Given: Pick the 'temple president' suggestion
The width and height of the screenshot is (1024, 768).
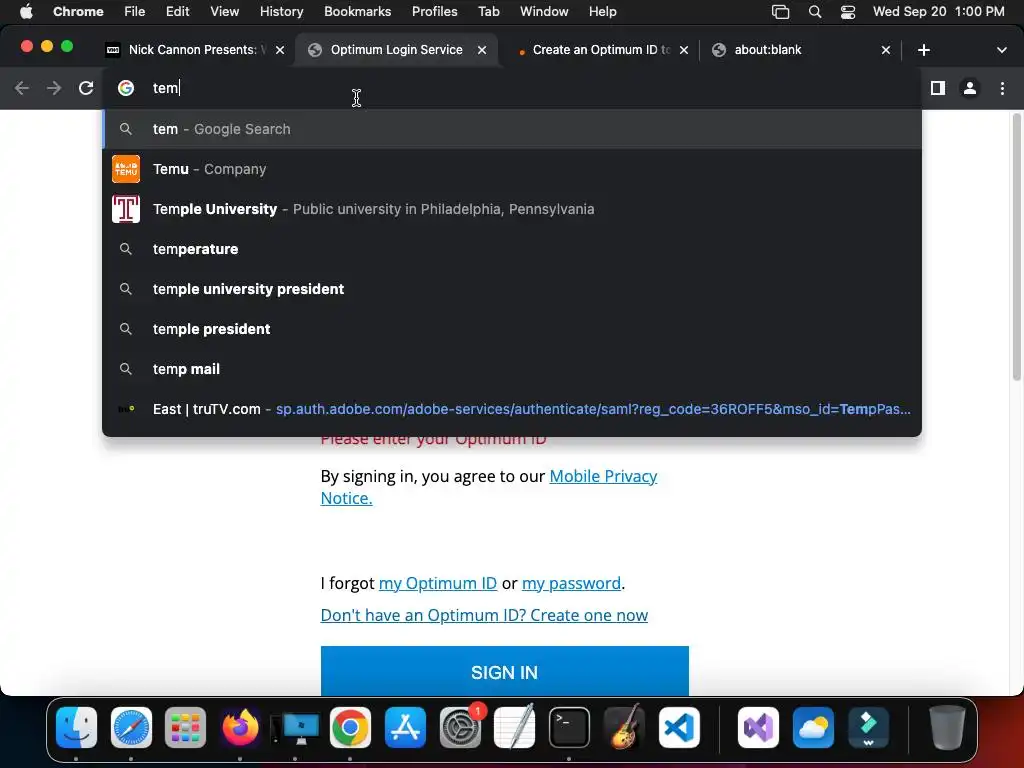Looking at the screenshot, I should pos(512,329).
